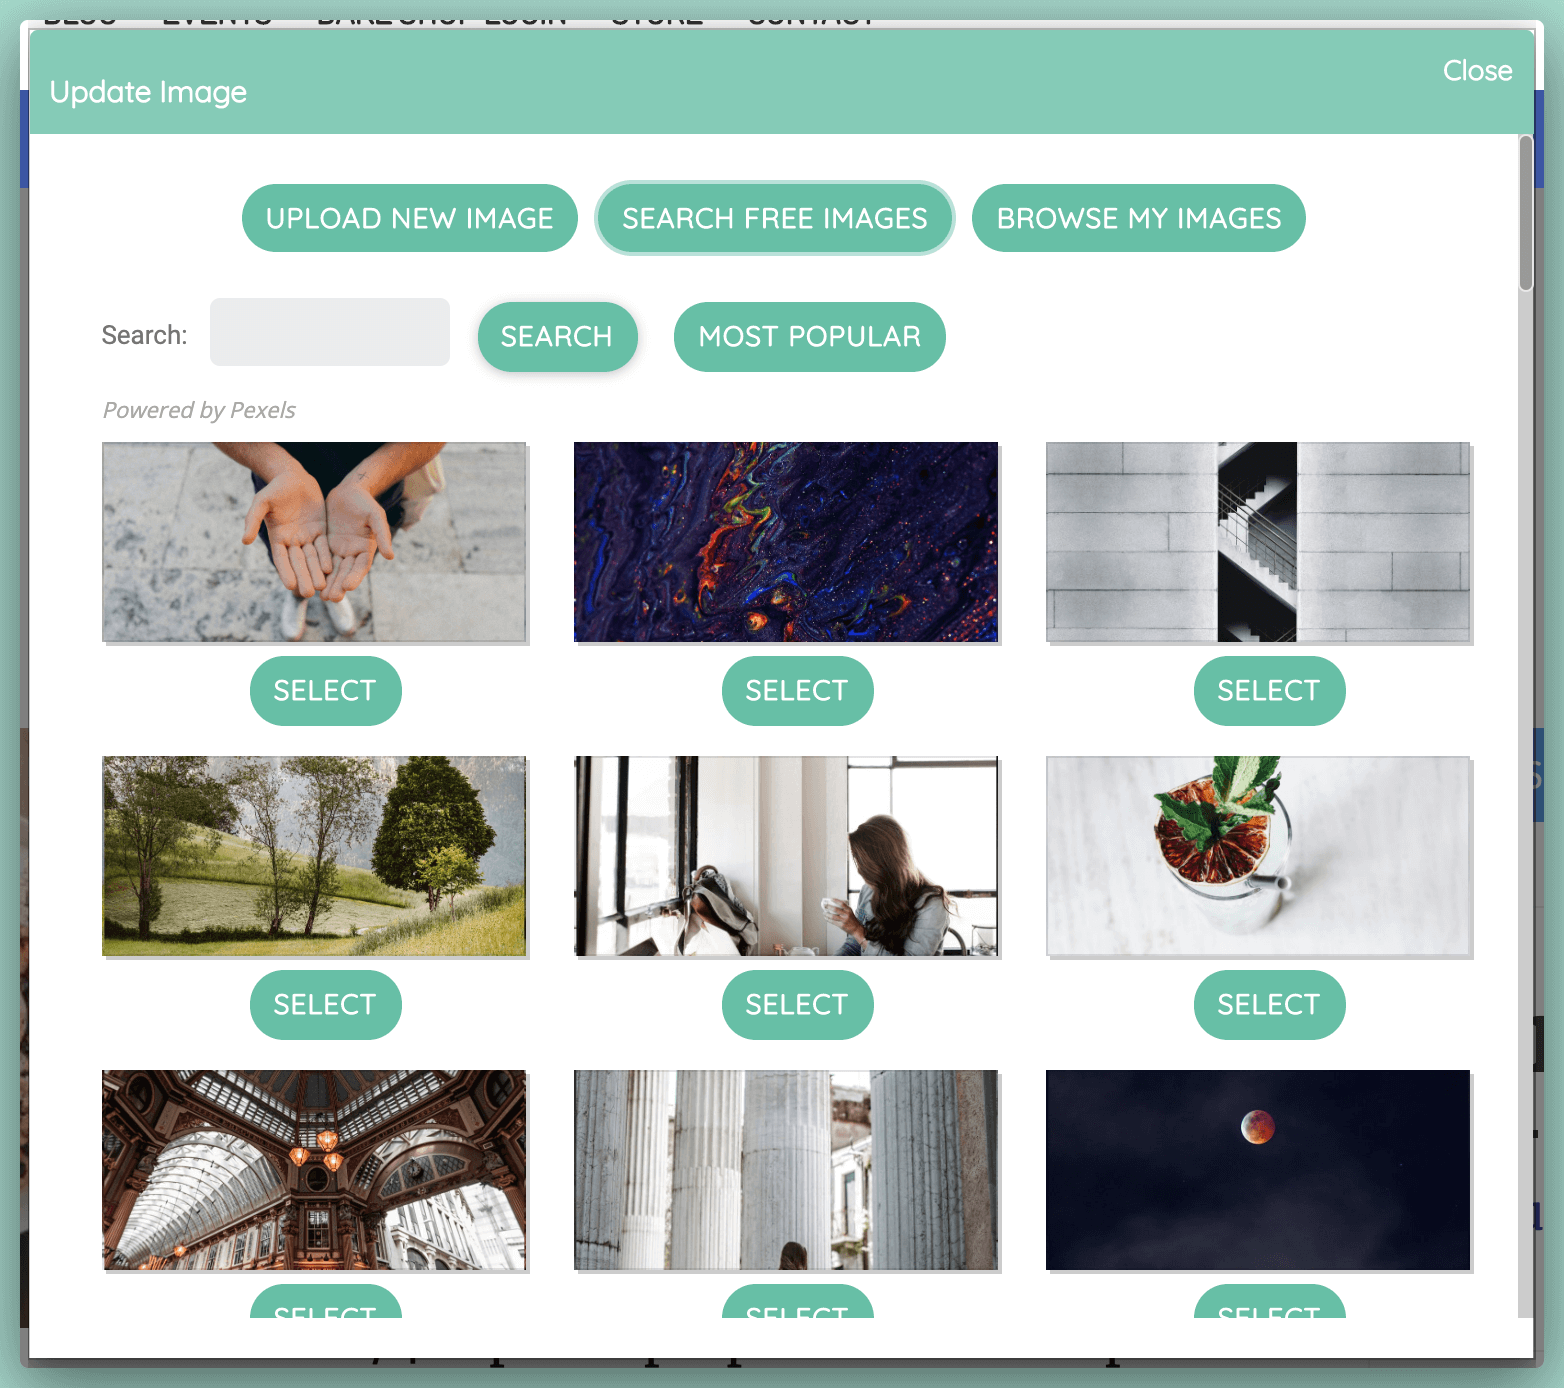Click the staircase in white wall thumbnail

click(x=1258, y=542)
